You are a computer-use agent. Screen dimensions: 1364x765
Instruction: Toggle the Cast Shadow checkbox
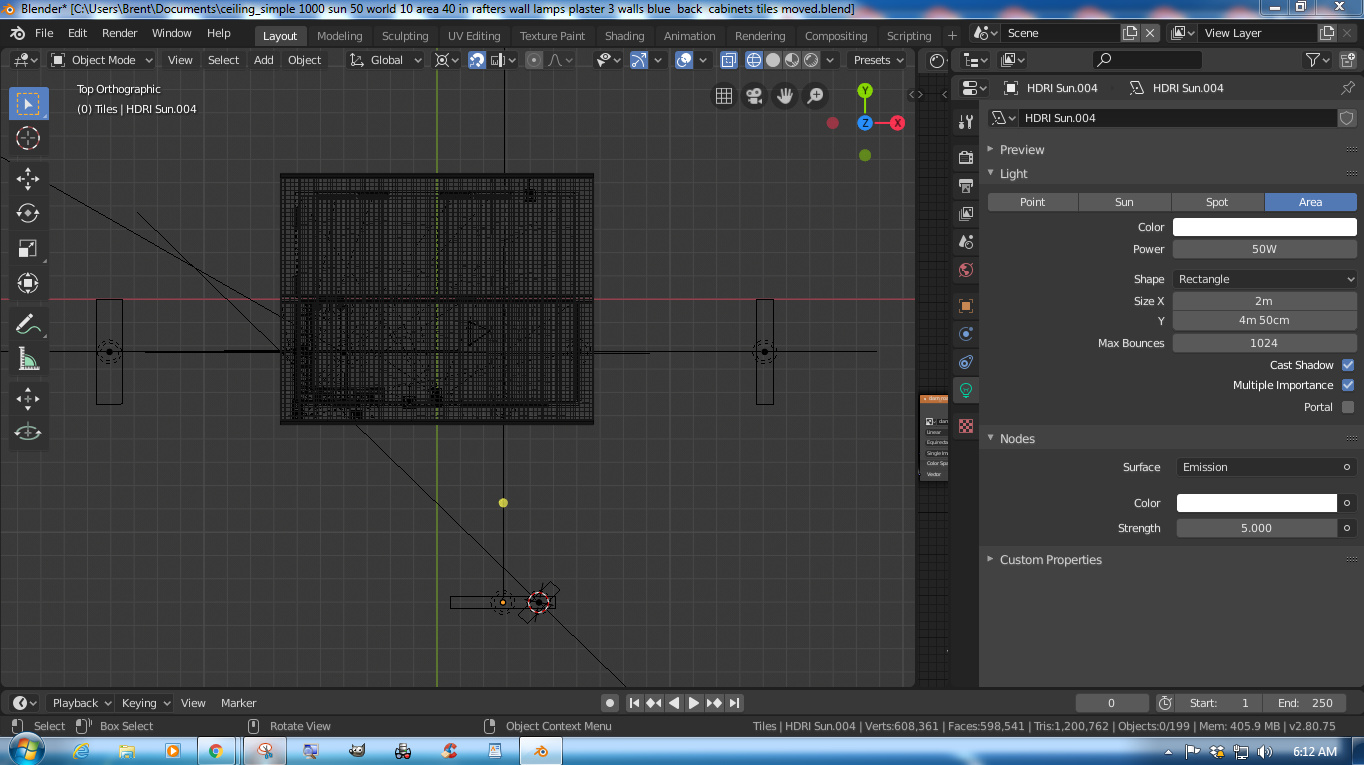point(1348,365)
